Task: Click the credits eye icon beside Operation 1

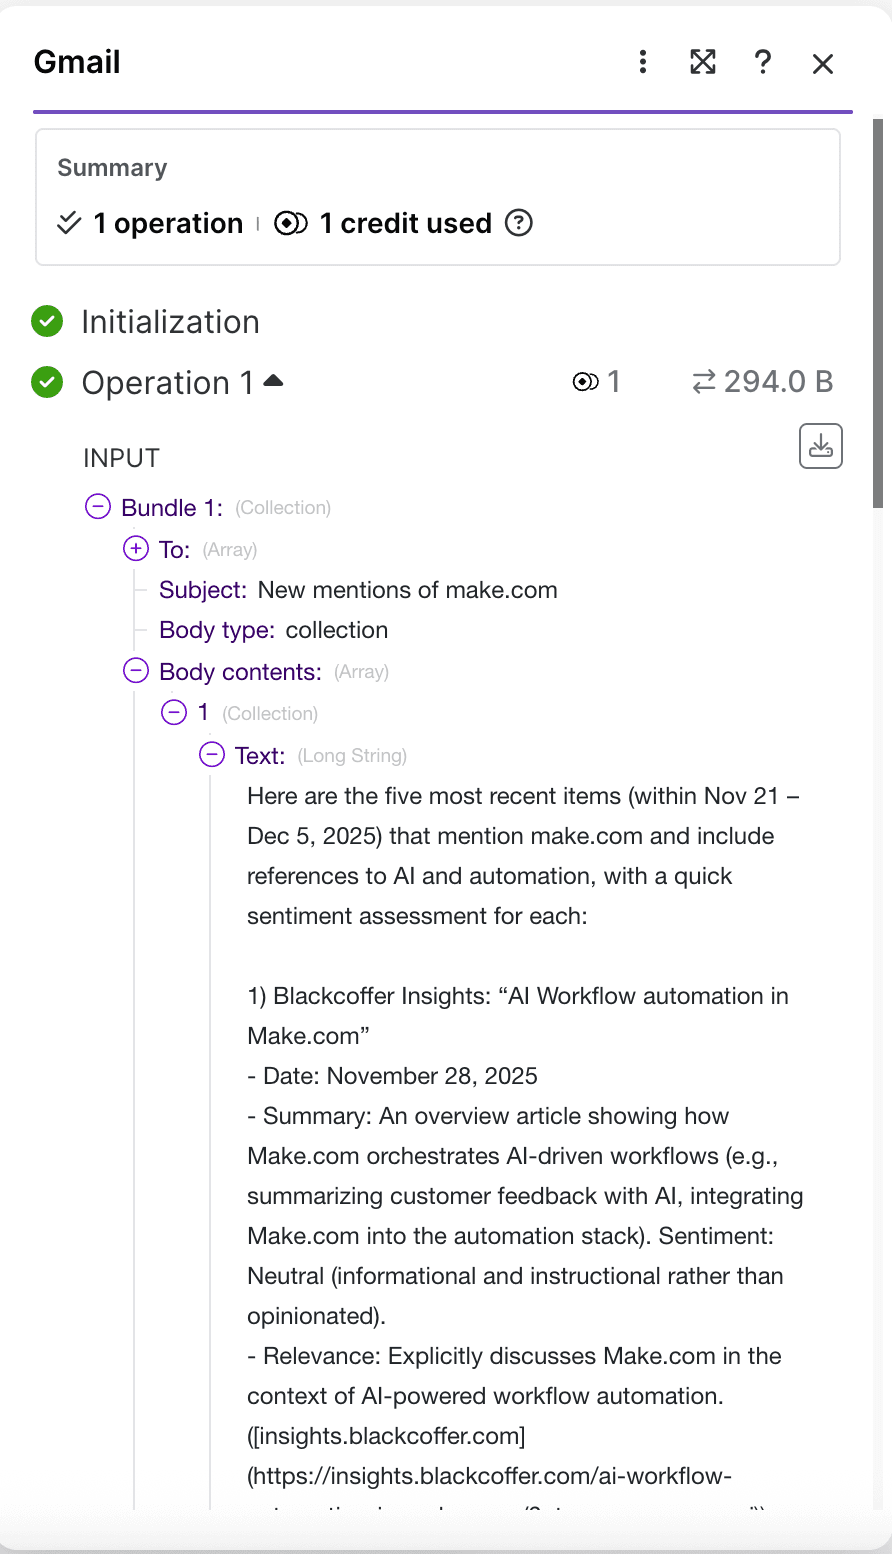Action: pyautogui.click(x=586, y=381)
